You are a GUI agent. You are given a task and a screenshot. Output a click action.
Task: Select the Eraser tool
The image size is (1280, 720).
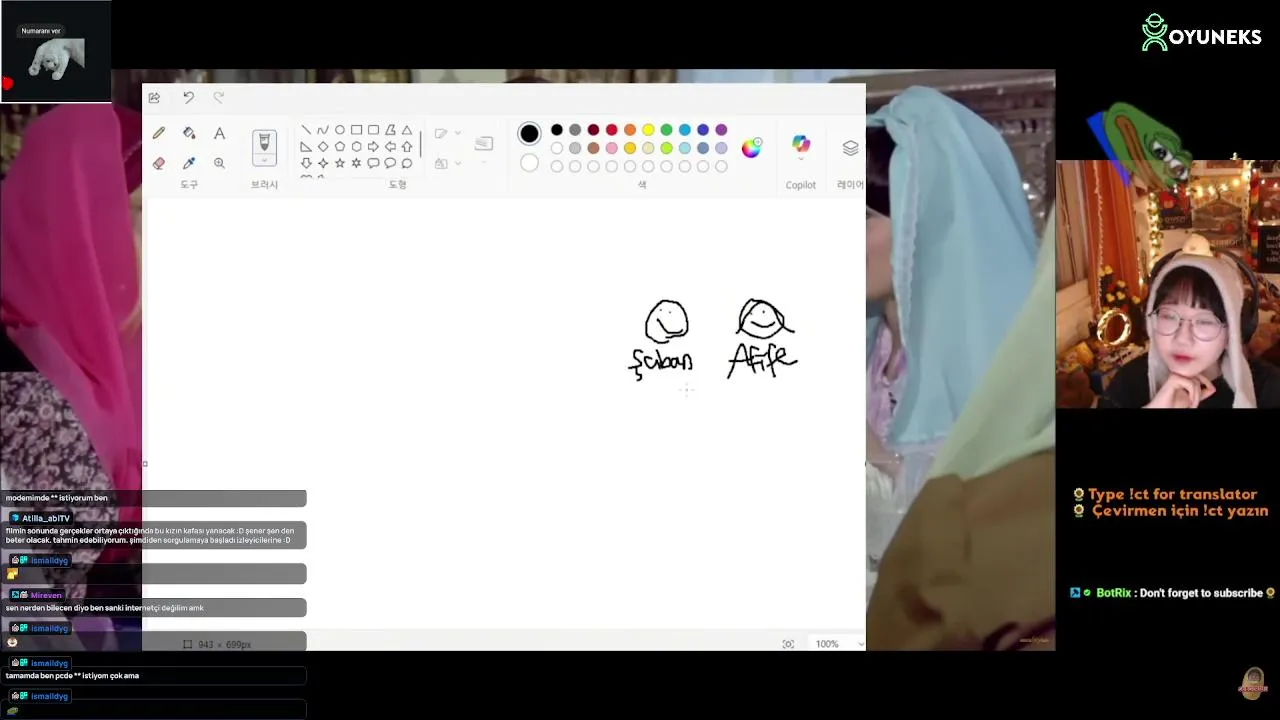point(159,163)
